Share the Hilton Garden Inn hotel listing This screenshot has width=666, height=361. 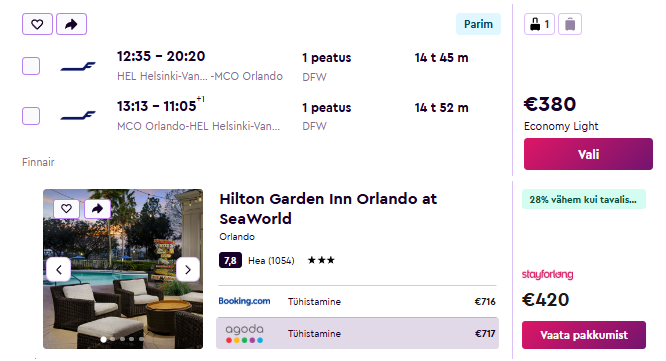pyautogui.click(x=97, y=209)
